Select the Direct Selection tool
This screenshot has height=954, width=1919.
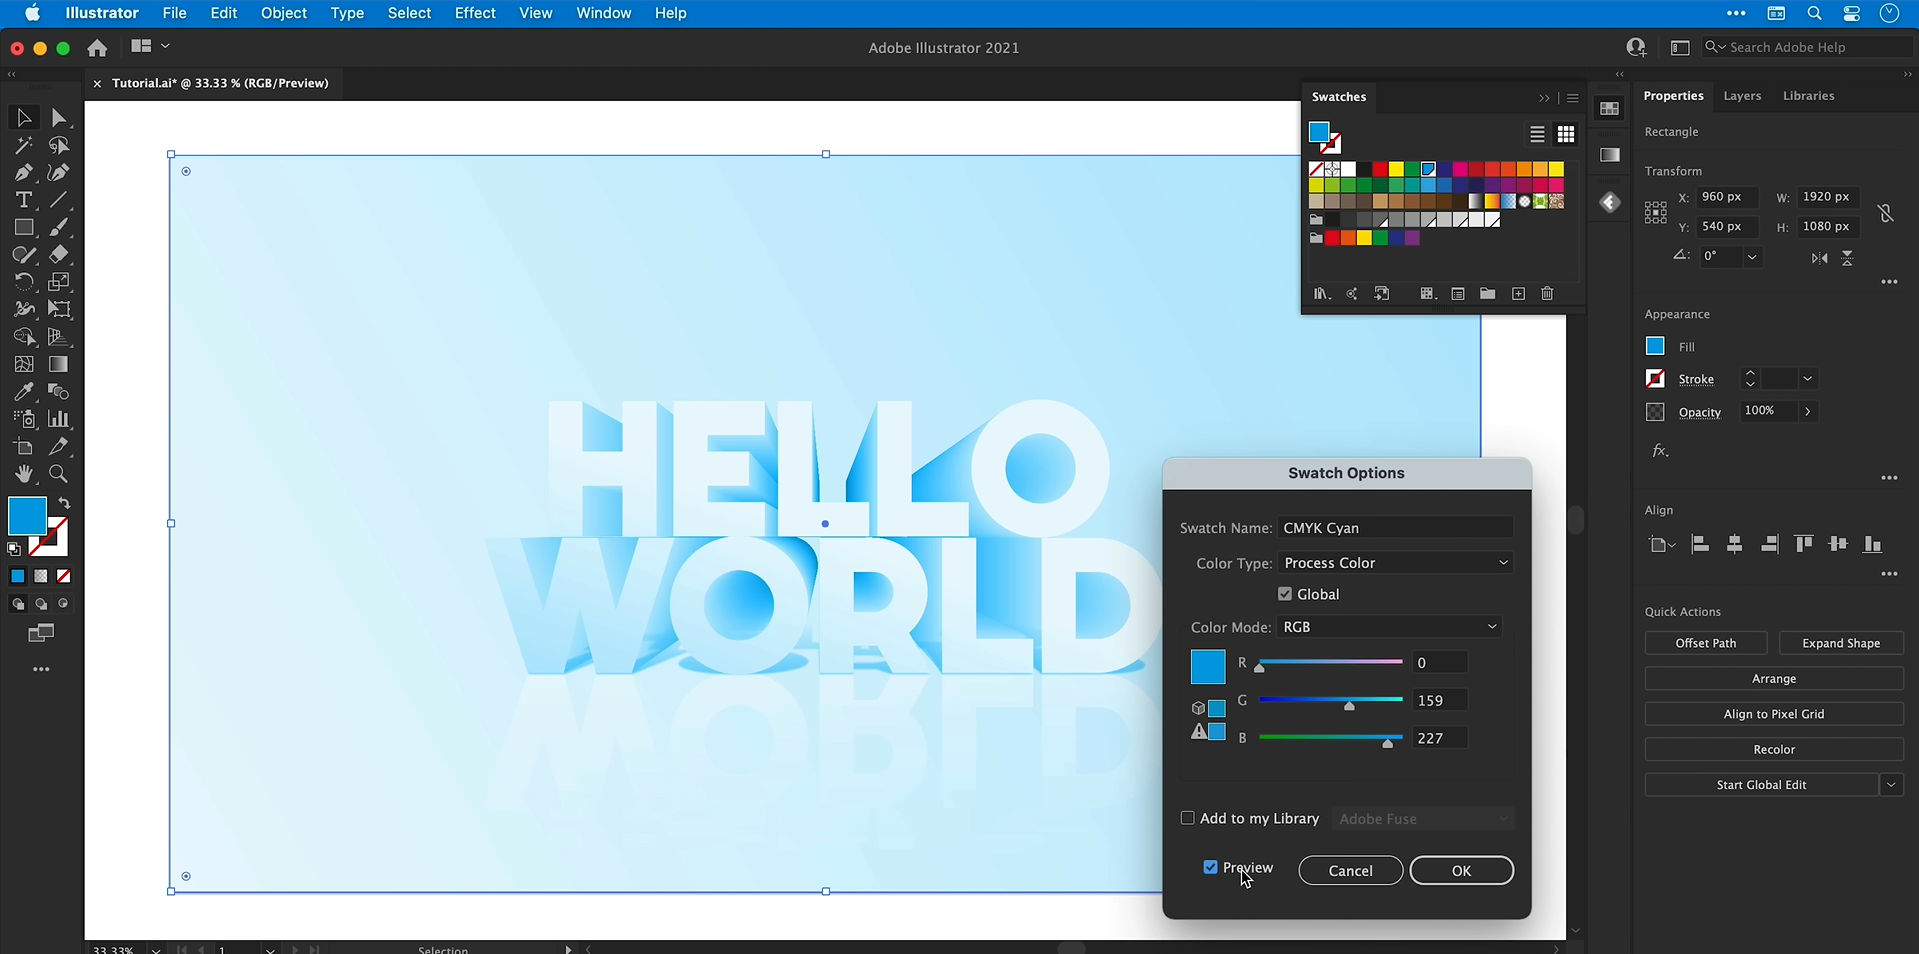coord(59,118)
